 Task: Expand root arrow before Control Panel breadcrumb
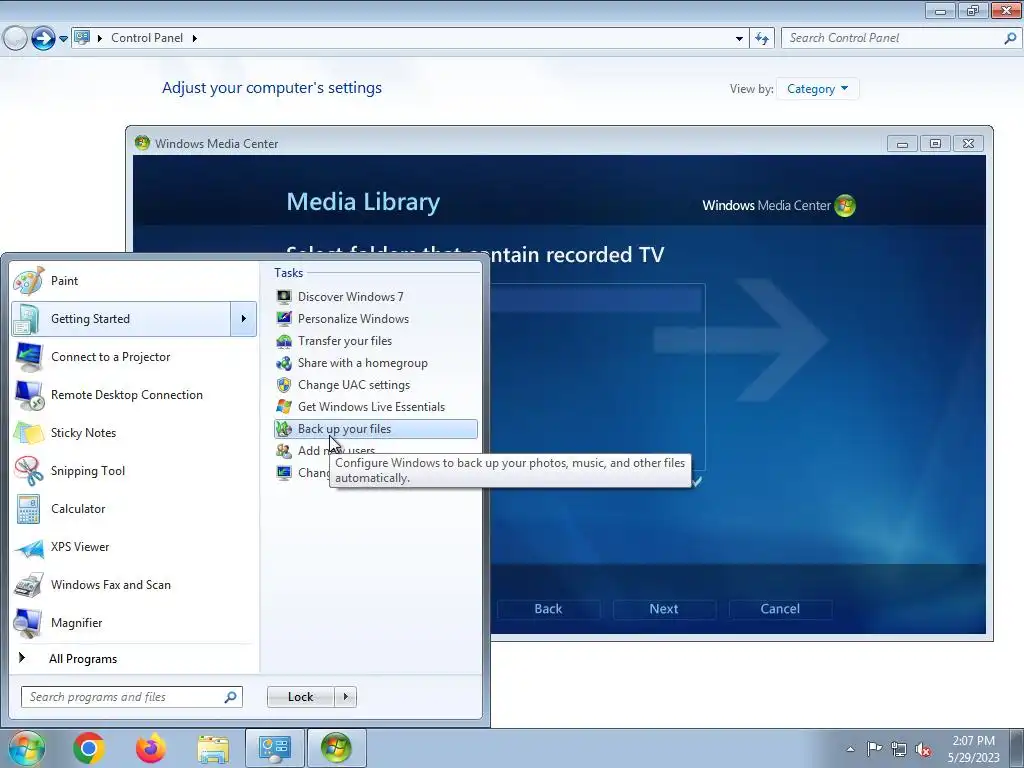click(x=100, y=38)
